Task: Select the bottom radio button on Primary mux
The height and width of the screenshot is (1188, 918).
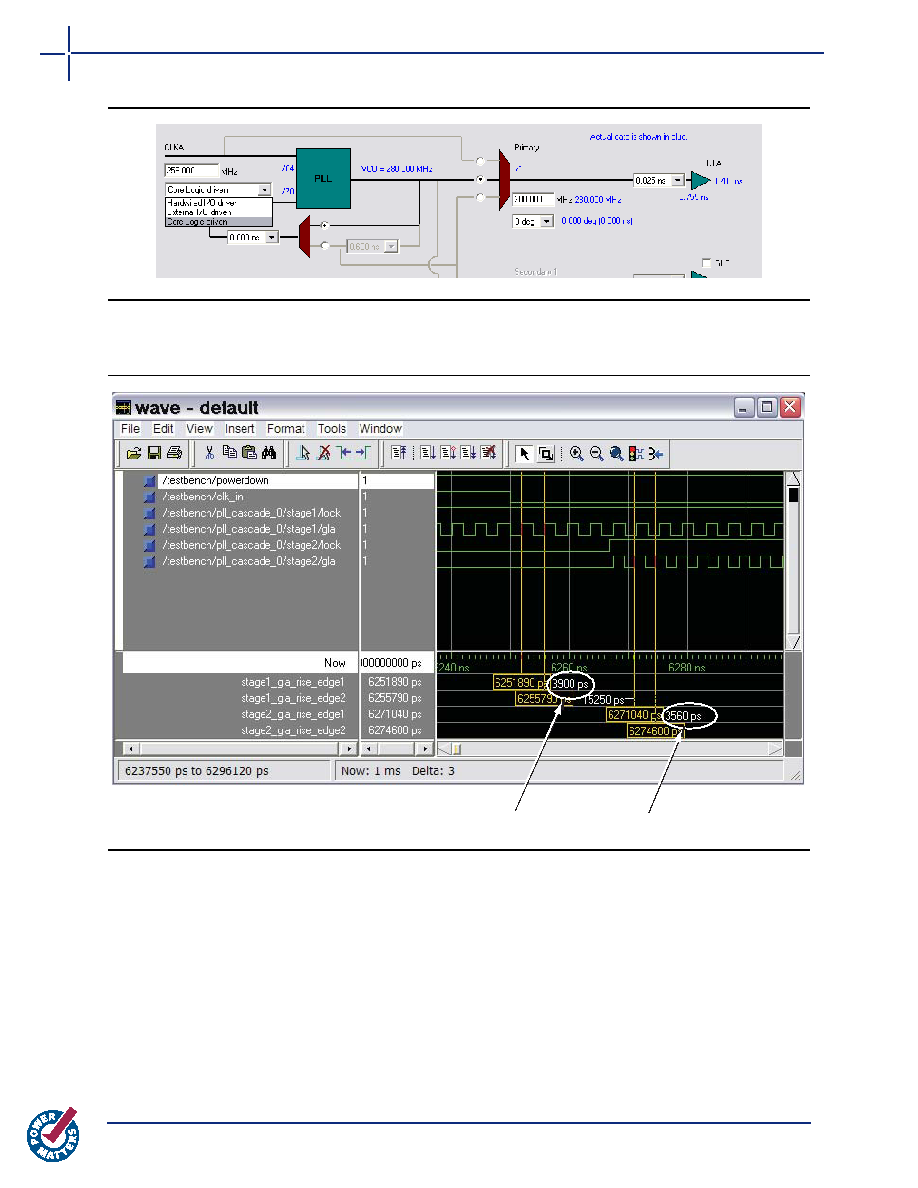Action: pos(480,197)
